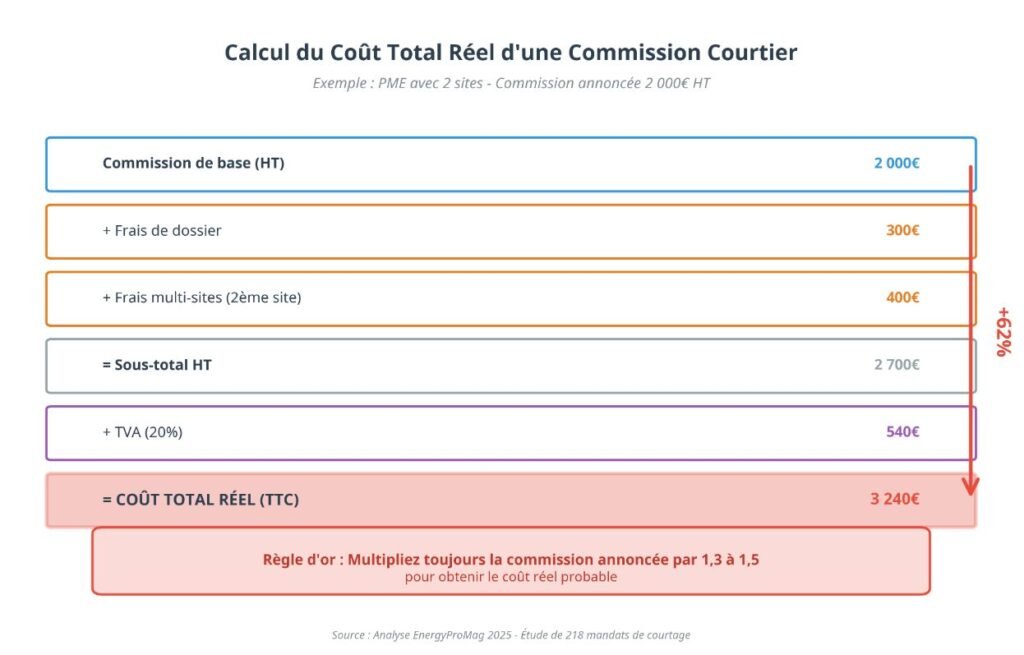Click the 3 240€ red total amount
This screenshot has width=1024, height=655.
[896, 499]
